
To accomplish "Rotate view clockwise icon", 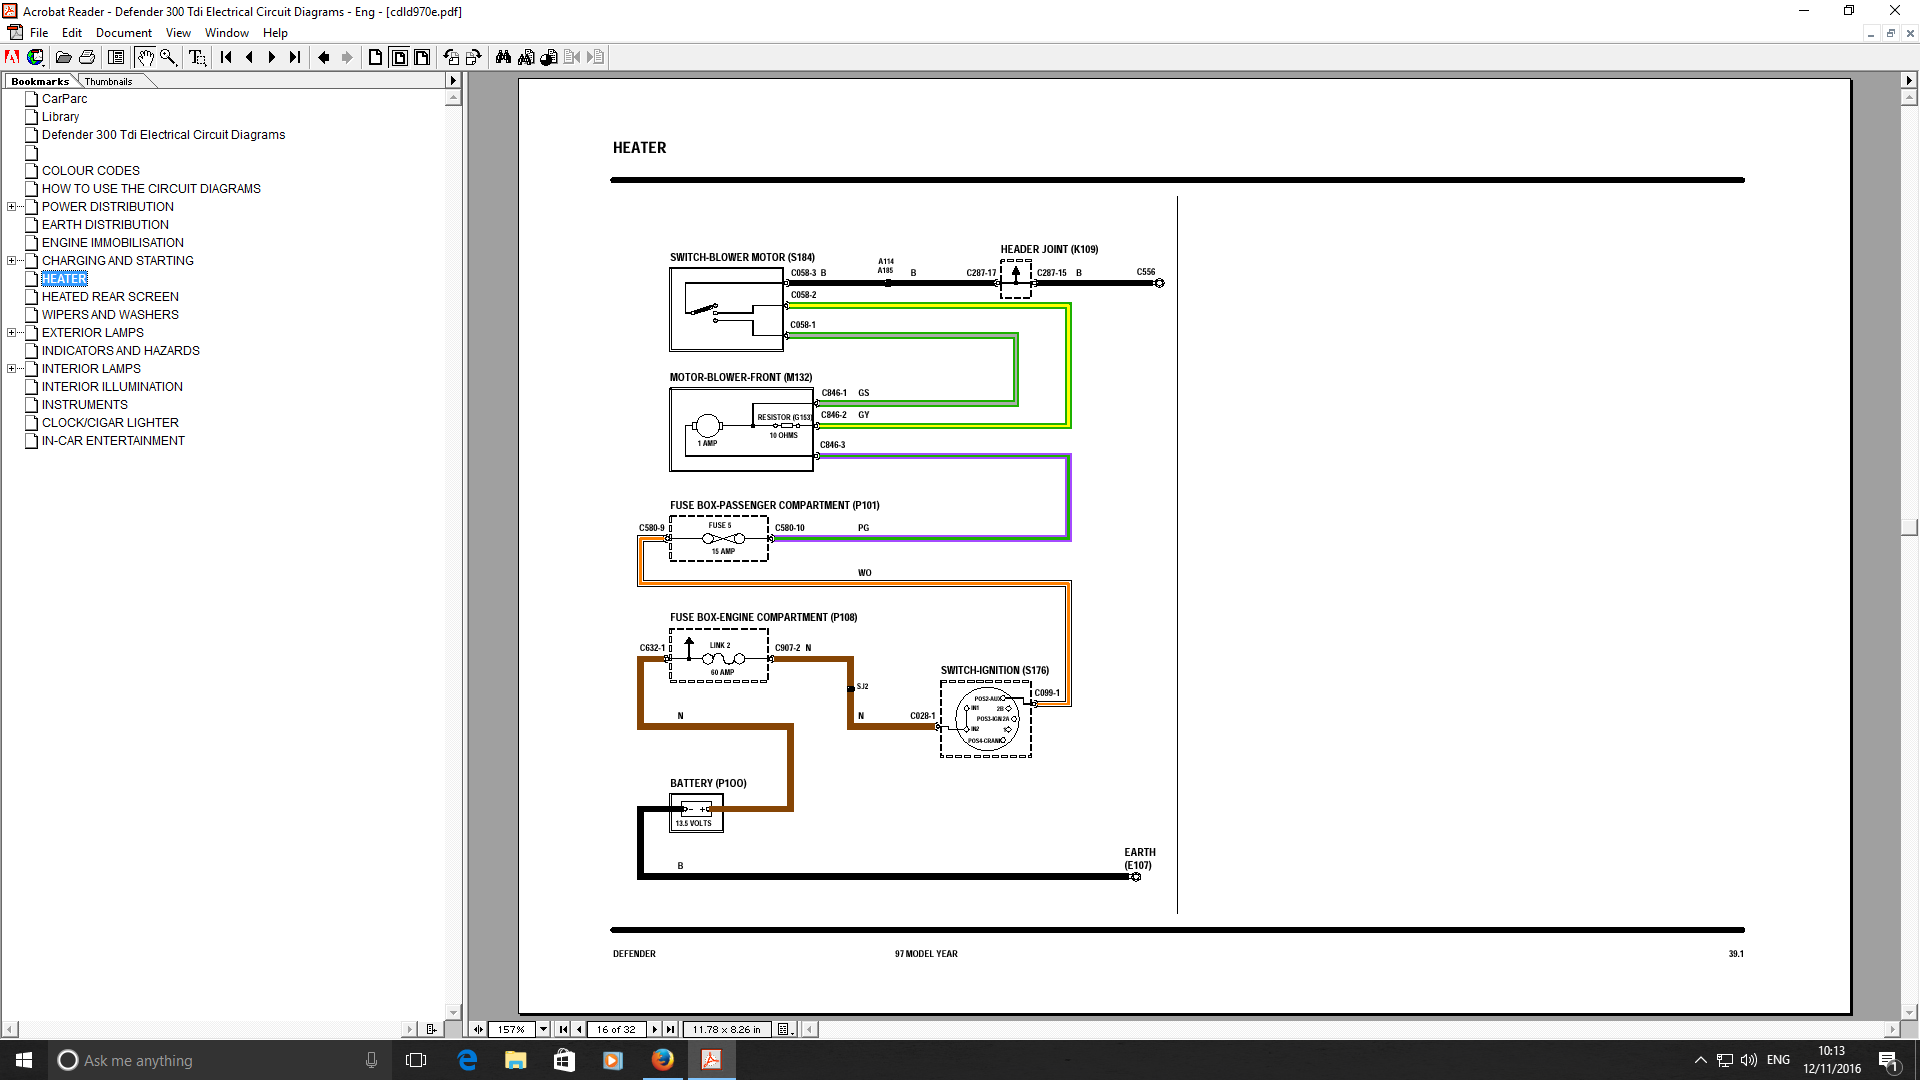I will (x=474, y=57).
